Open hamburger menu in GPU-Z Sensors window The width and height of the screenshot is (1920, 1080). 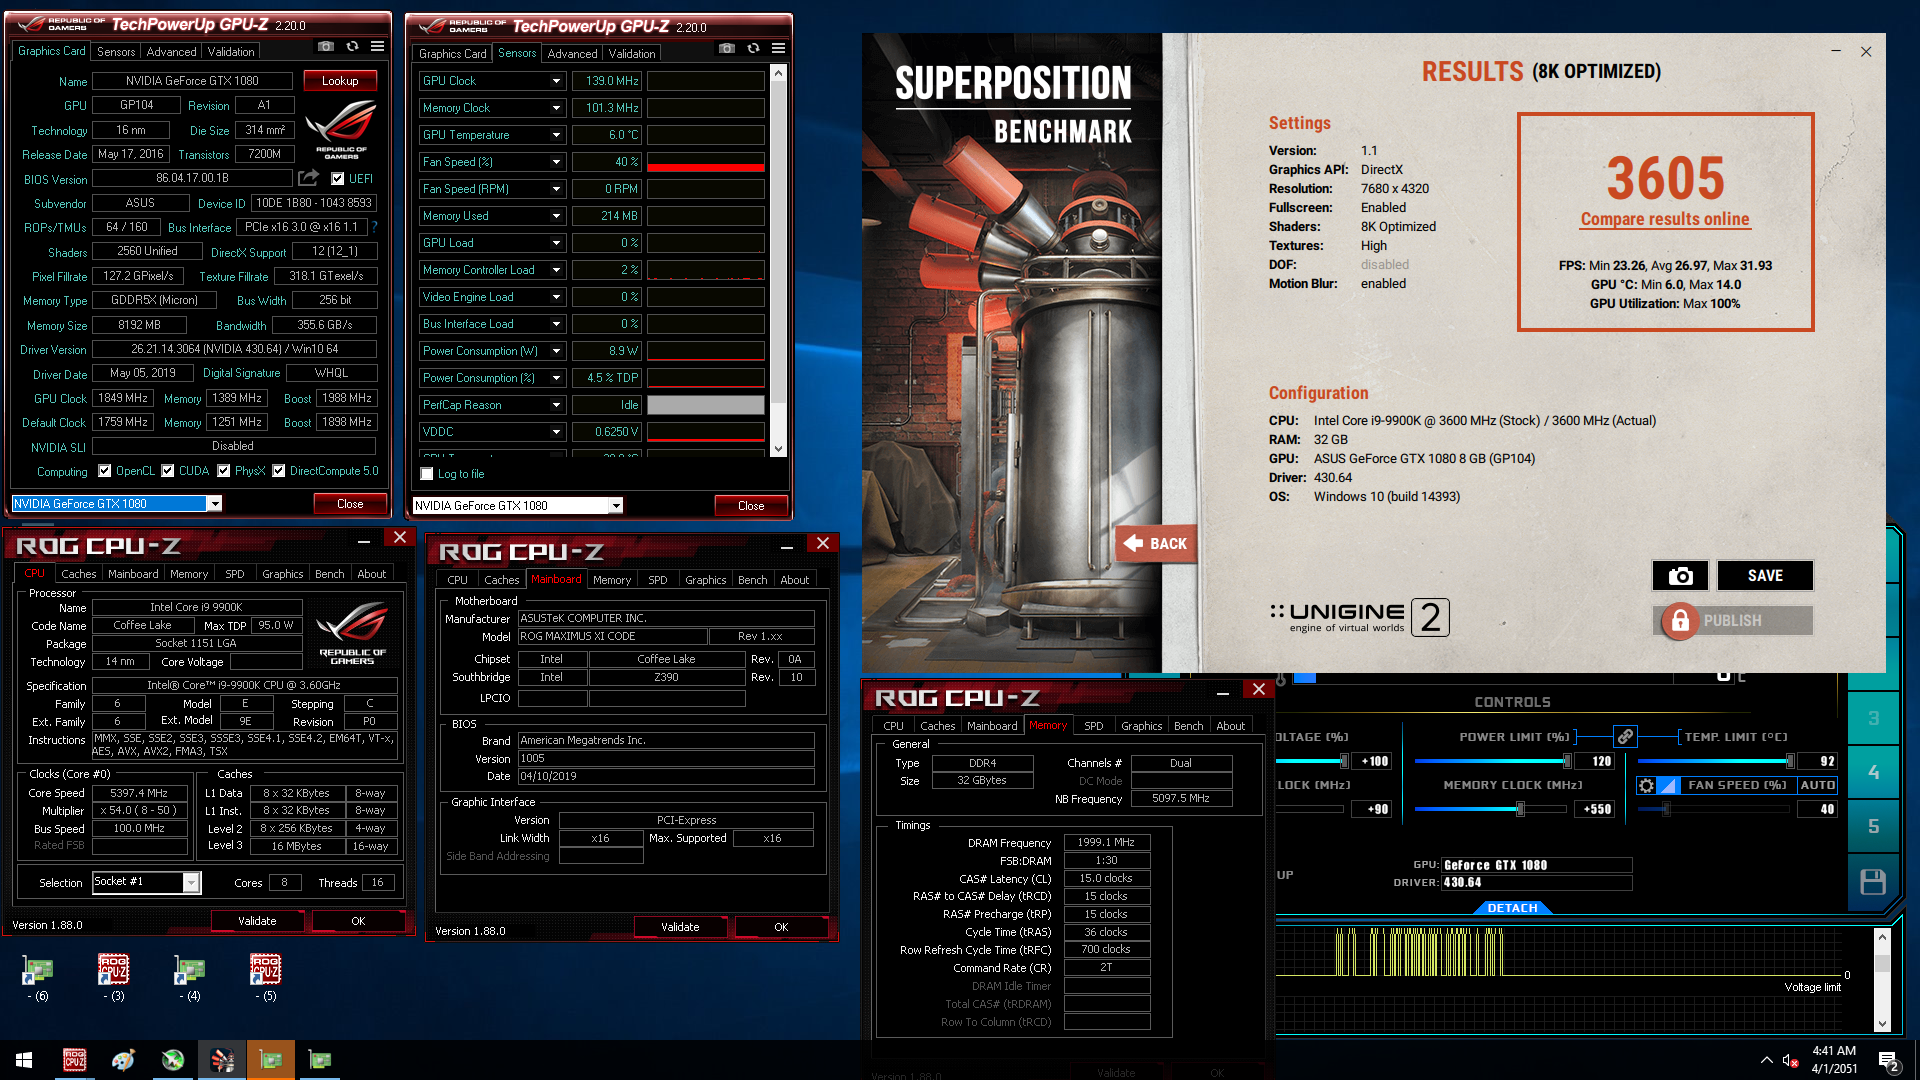[x=778, y=49]
